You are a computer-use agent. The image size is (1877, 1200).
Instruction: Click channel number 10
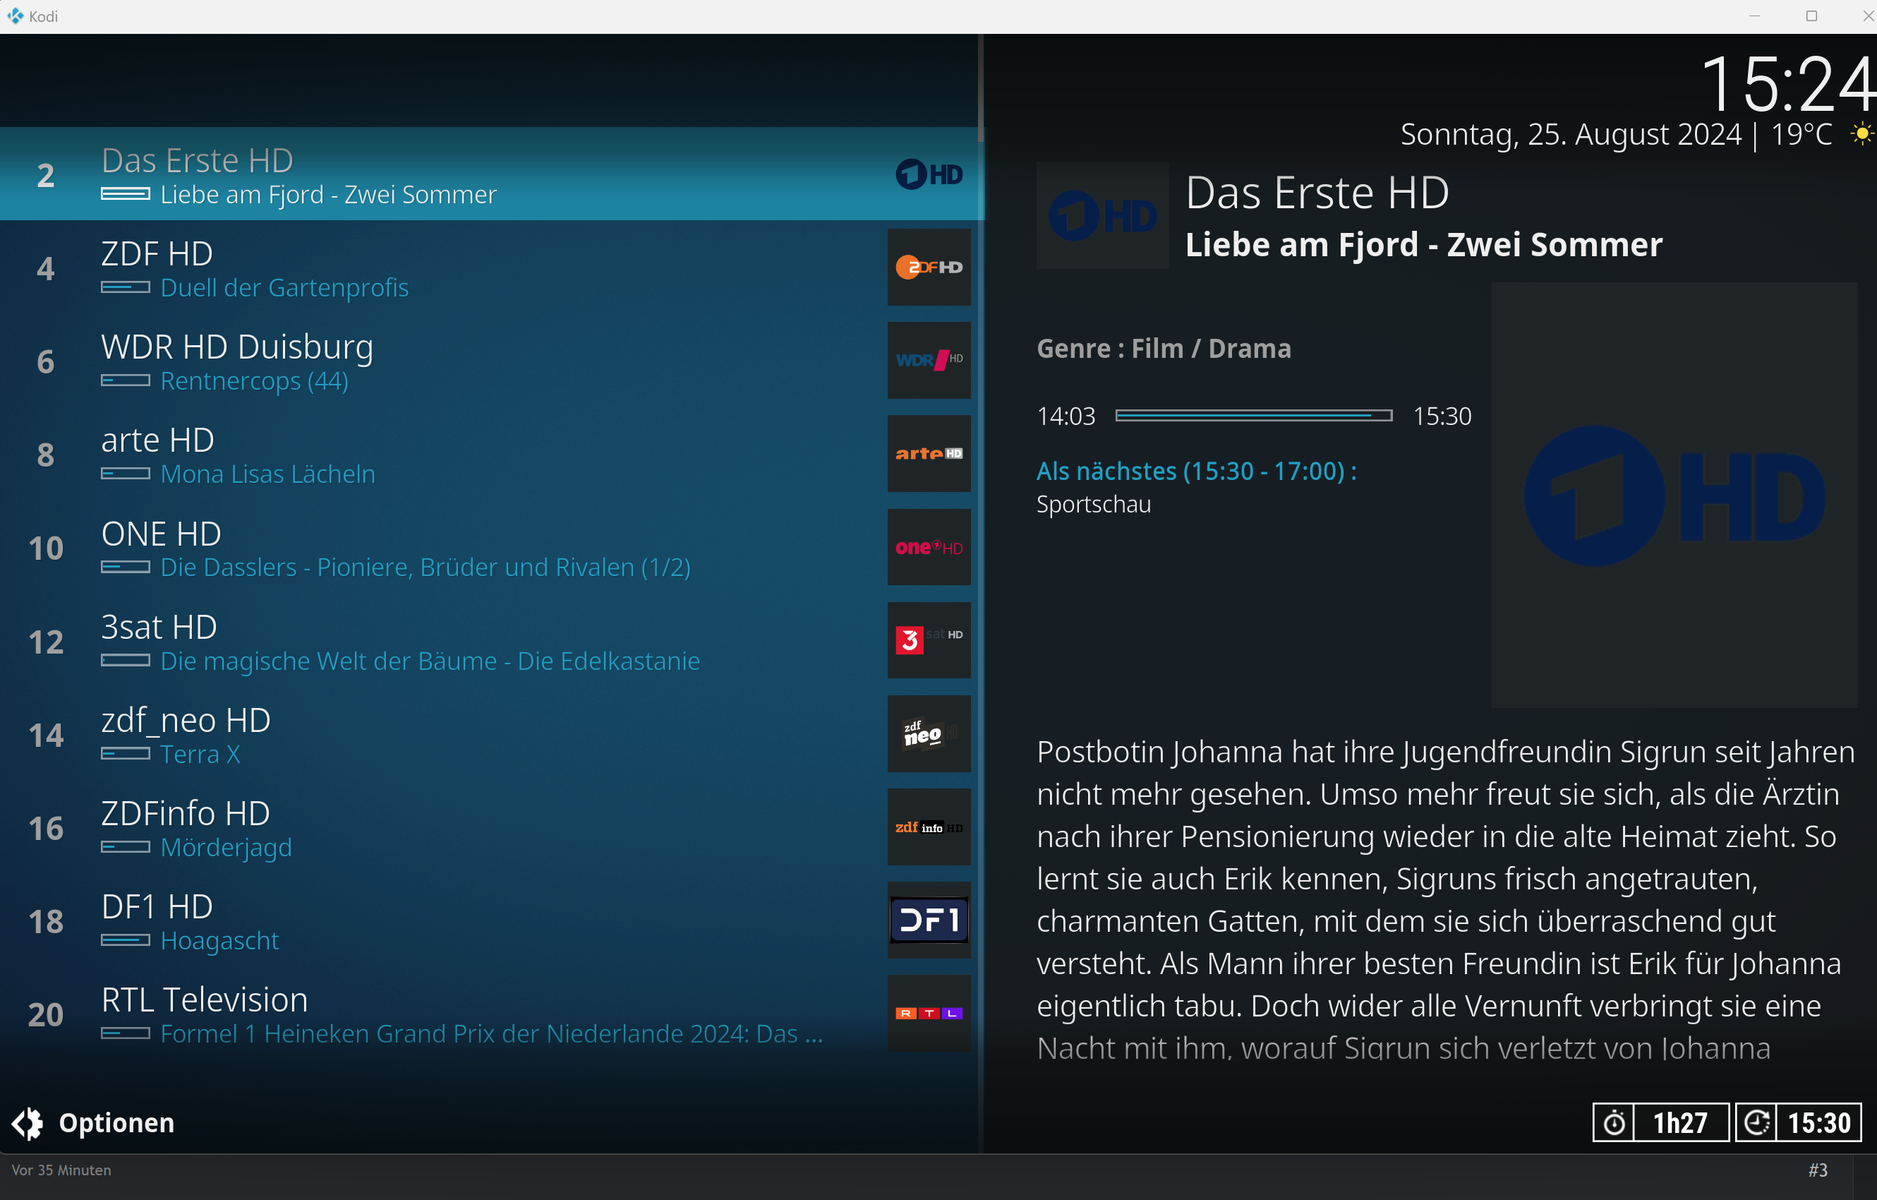tap(46, 548)
